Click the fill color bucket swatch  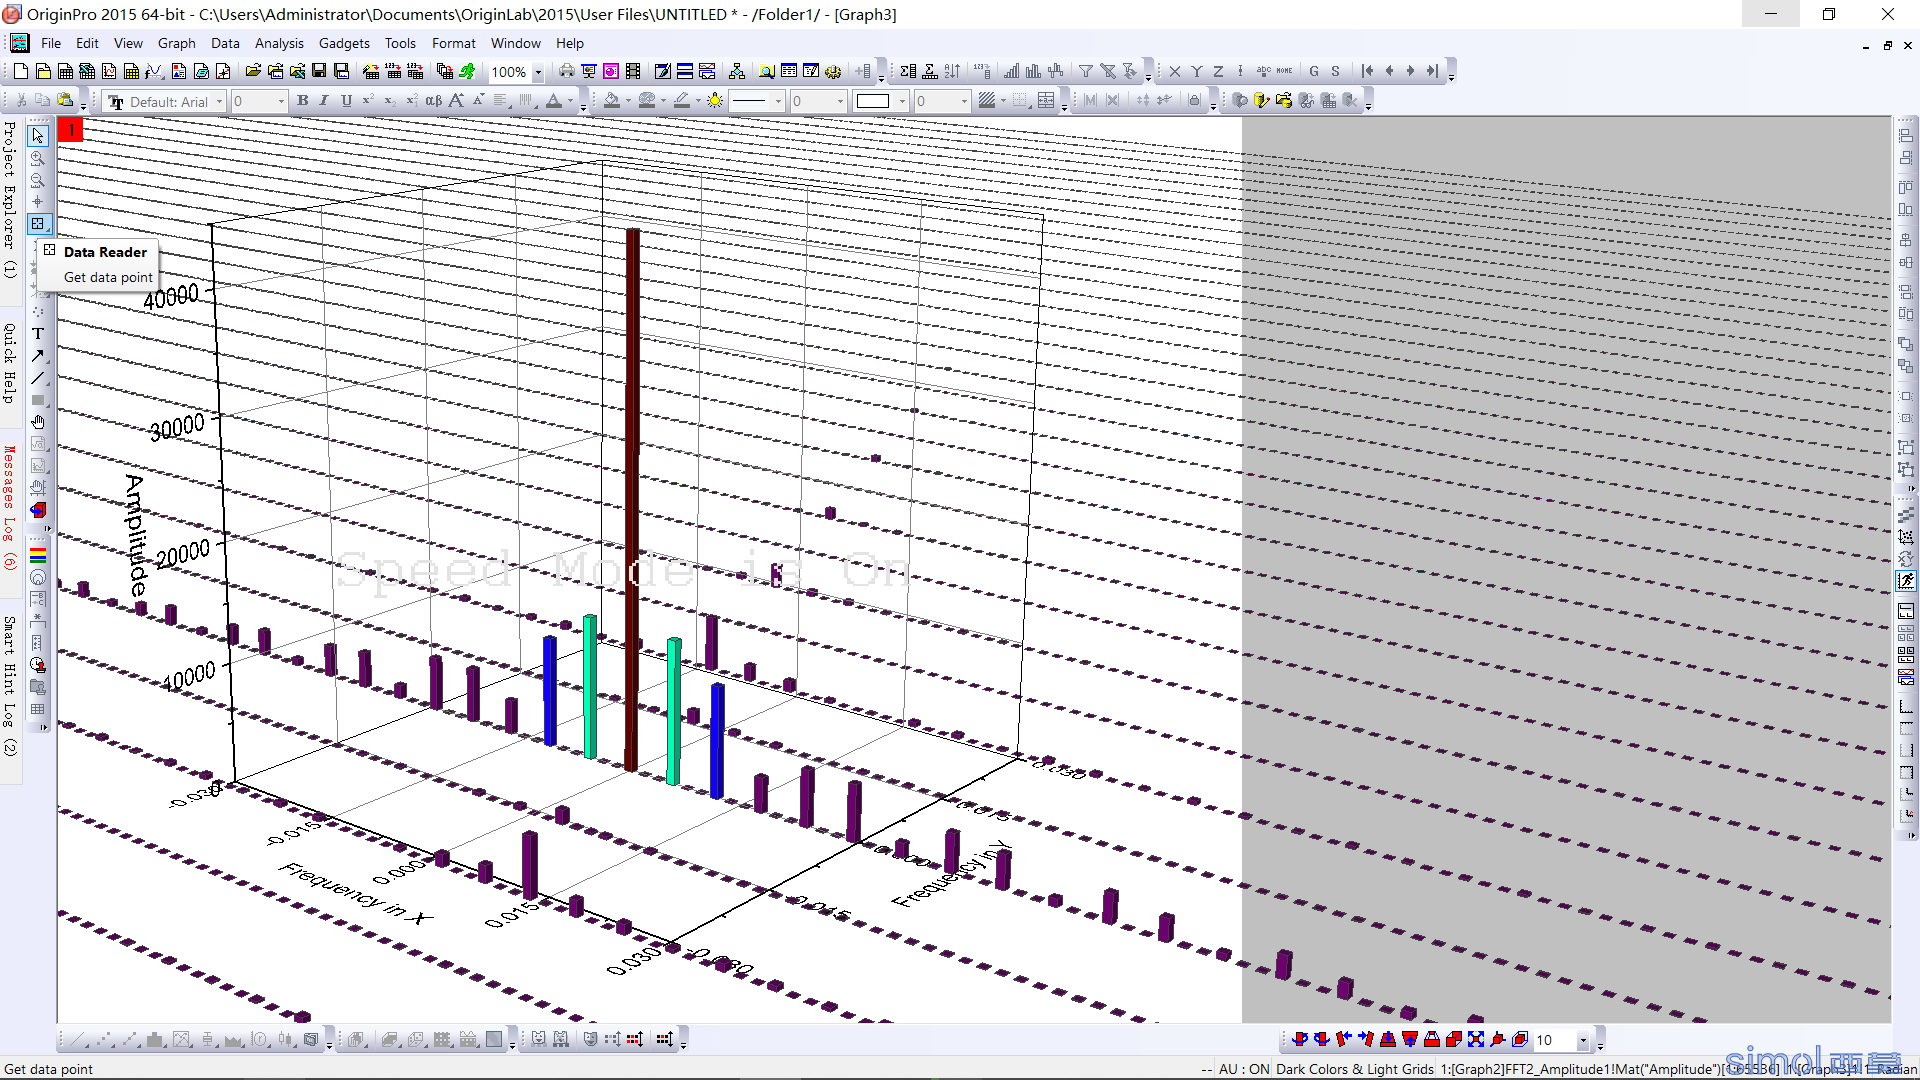pyautogui.click(x=612, y=101)
